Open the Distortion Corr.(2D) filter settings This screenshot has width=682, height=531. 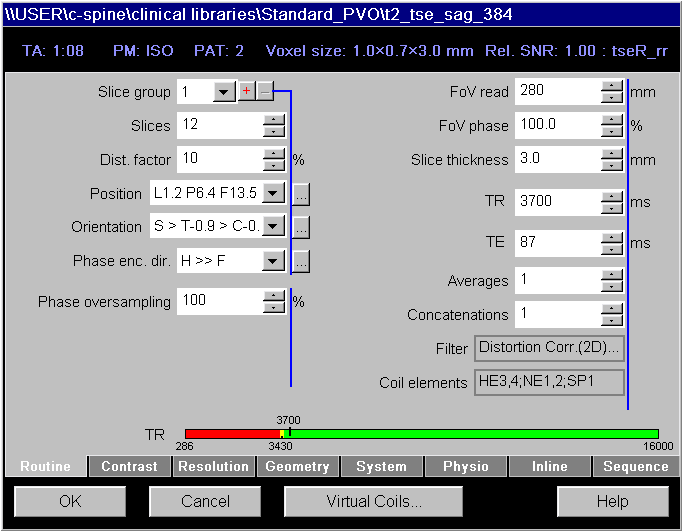click(x=549, y=348)
